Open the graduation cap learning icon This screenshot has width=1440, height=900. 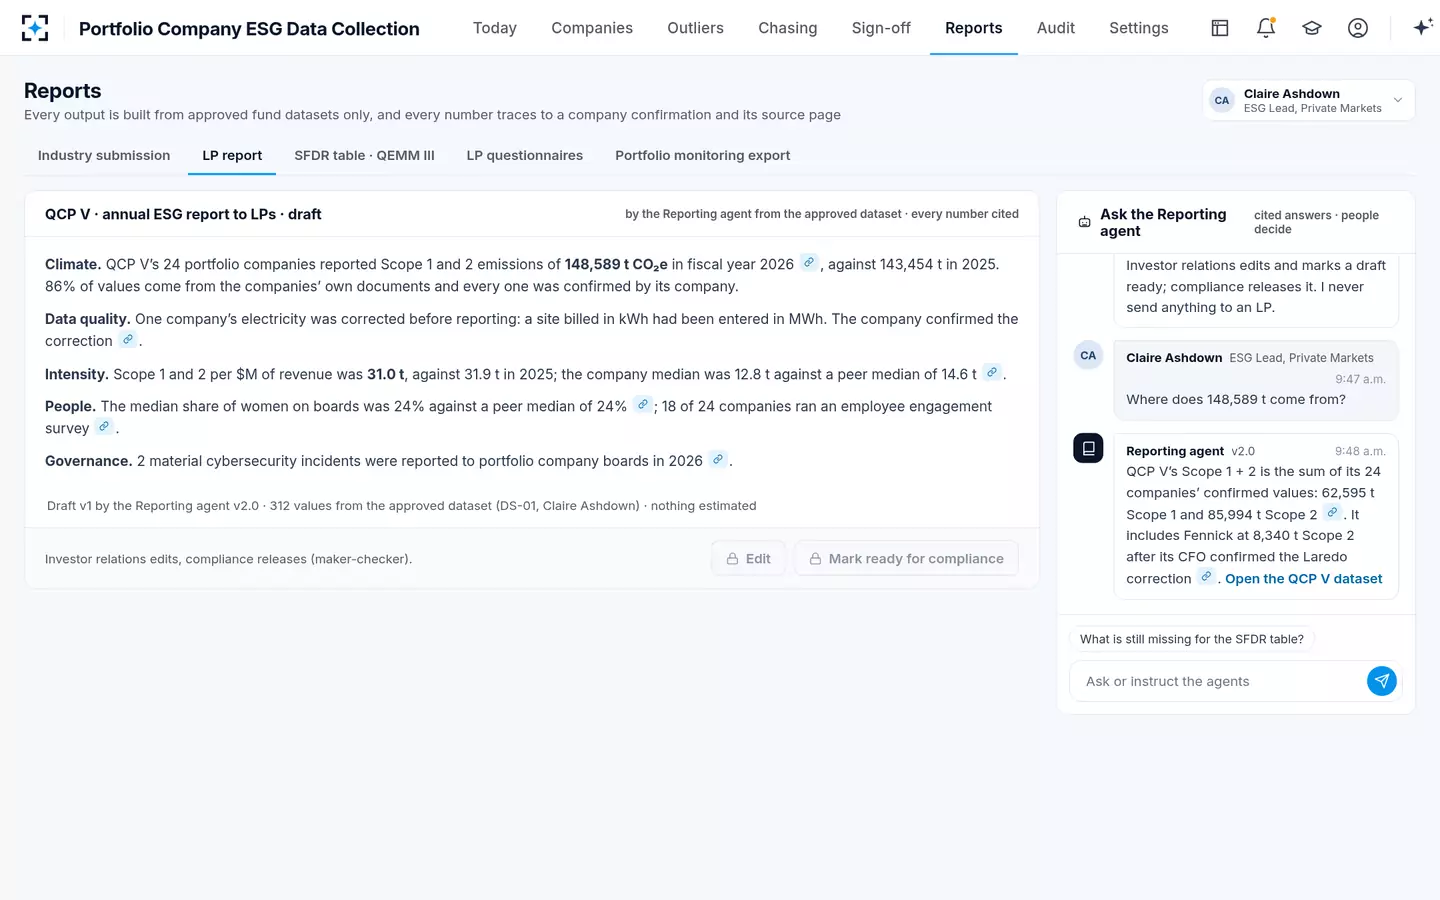click(1312, 28)
